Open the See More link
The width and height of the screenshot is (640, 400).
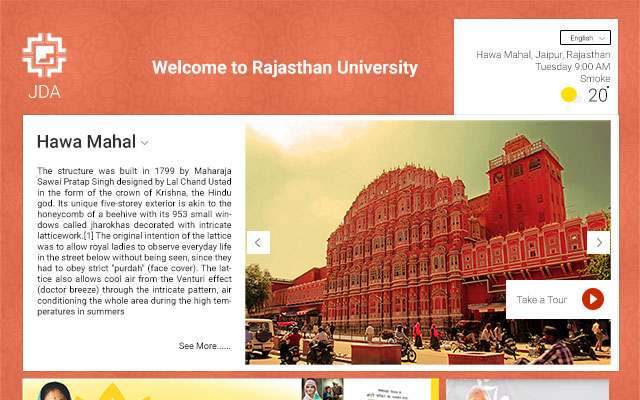point(204,346)
